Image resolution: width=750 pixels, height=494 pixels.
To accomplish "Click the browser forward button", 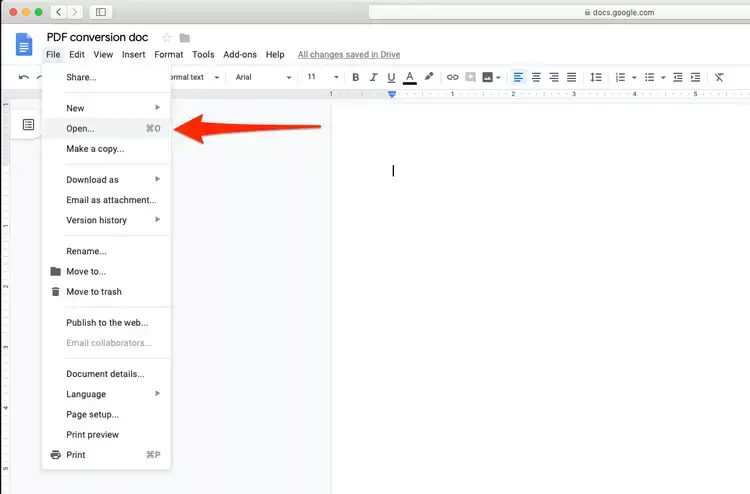I will [x=75, y=12].
